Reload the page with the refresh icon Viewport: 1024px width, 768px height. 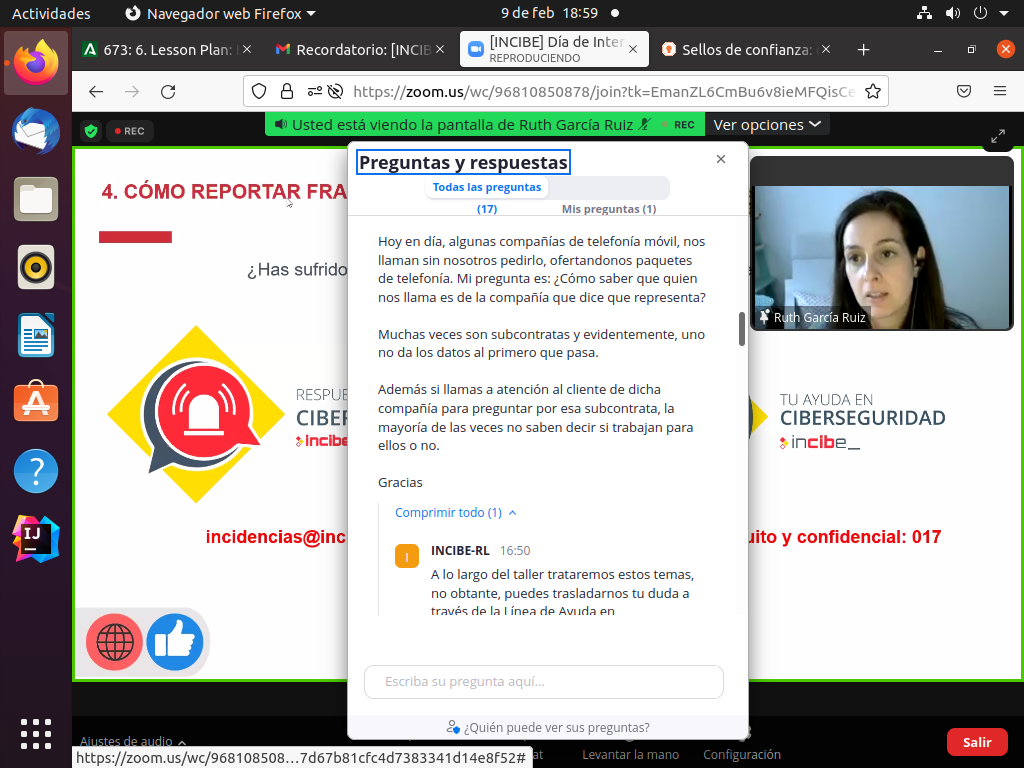[168, 91]
